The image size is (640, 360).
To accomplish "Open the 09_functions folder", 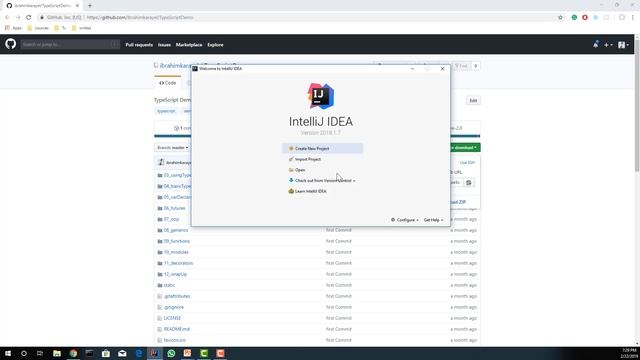I will tap(177, 241).
